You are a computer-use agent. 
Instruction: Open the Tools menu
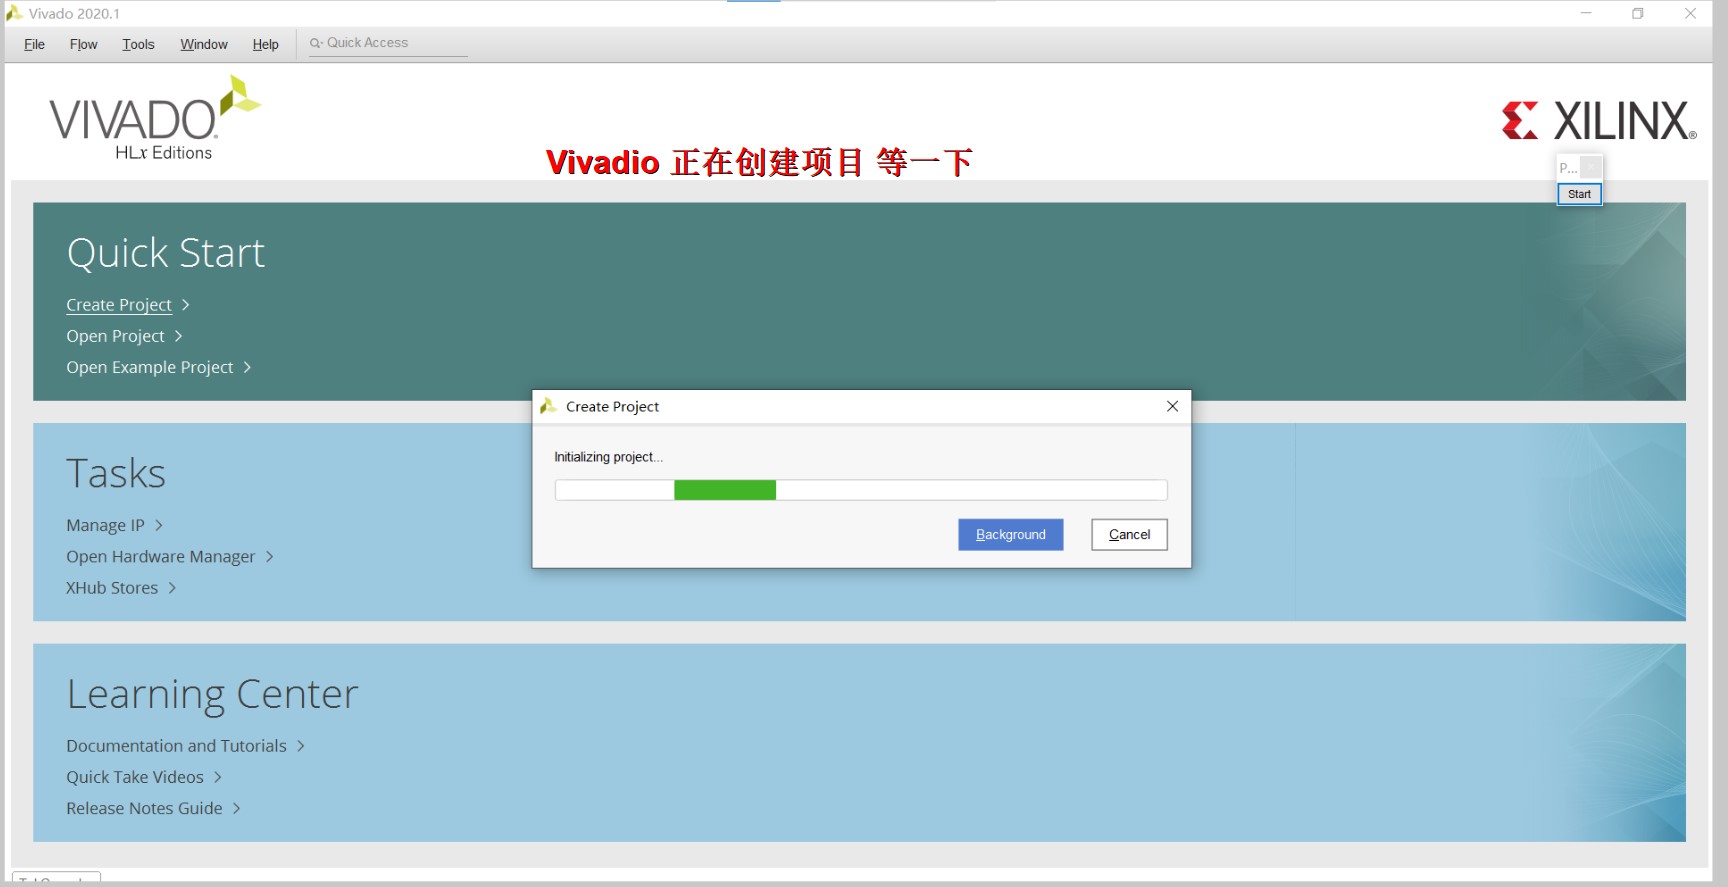tap(138, 44)
